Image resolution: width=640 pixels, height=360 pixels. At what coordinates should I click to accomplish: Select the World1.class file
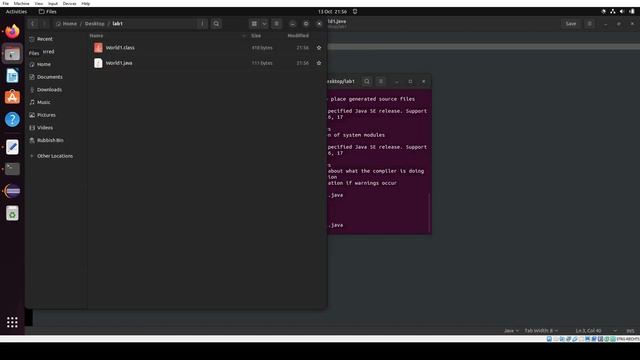[207, 48]
